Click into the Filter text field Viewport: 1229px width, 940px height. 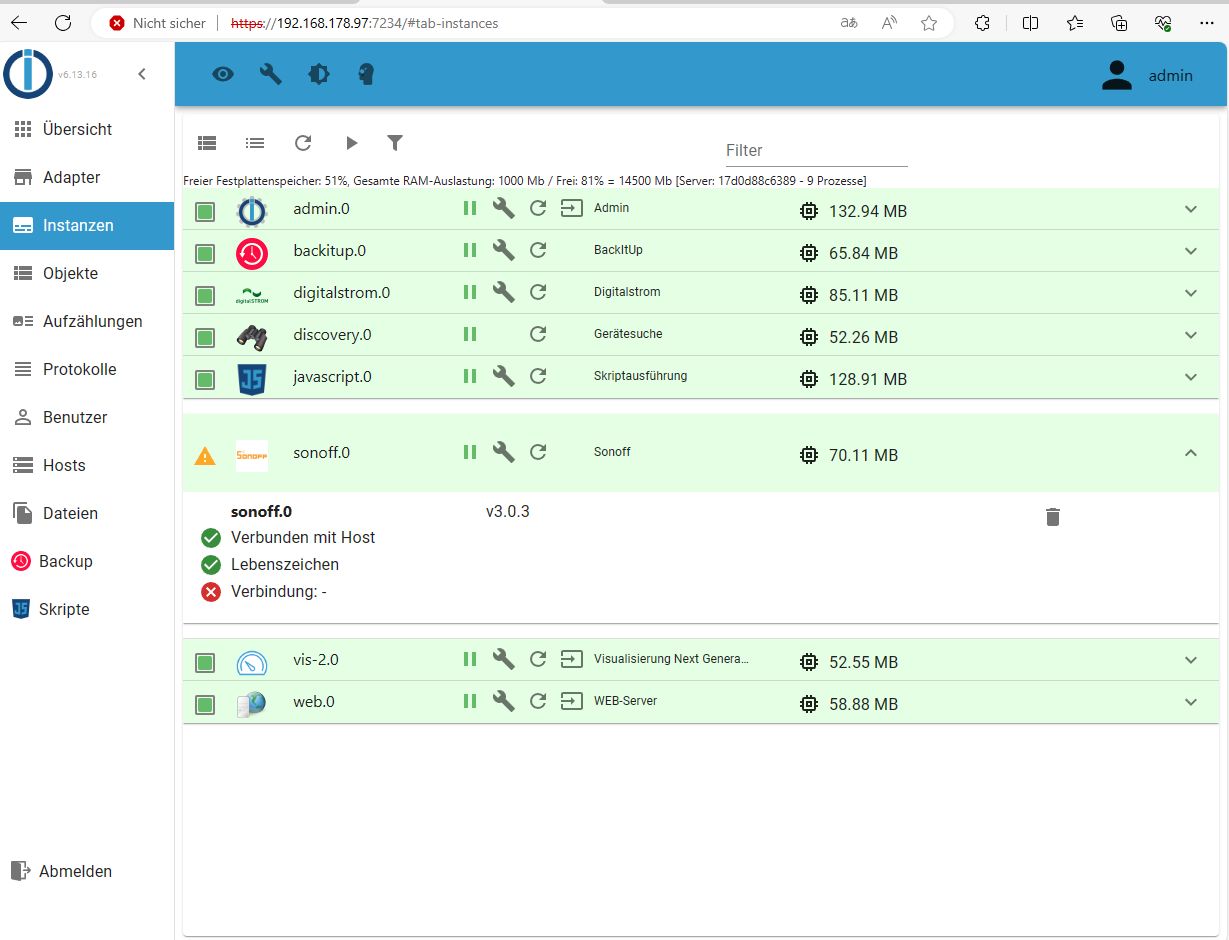tap(815, 151)
